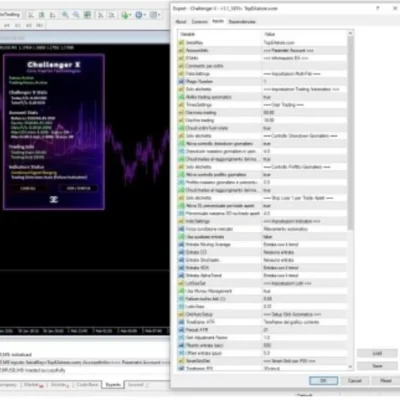
Task: Open the indicators list dropdown (green plus)
Action: 126,15
